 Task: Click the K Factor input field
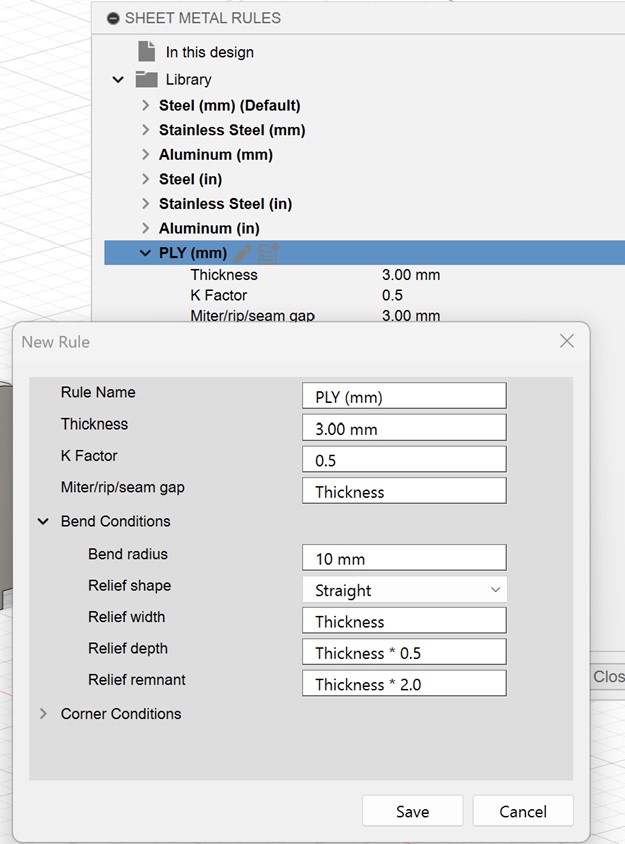(x=404, y=460)
